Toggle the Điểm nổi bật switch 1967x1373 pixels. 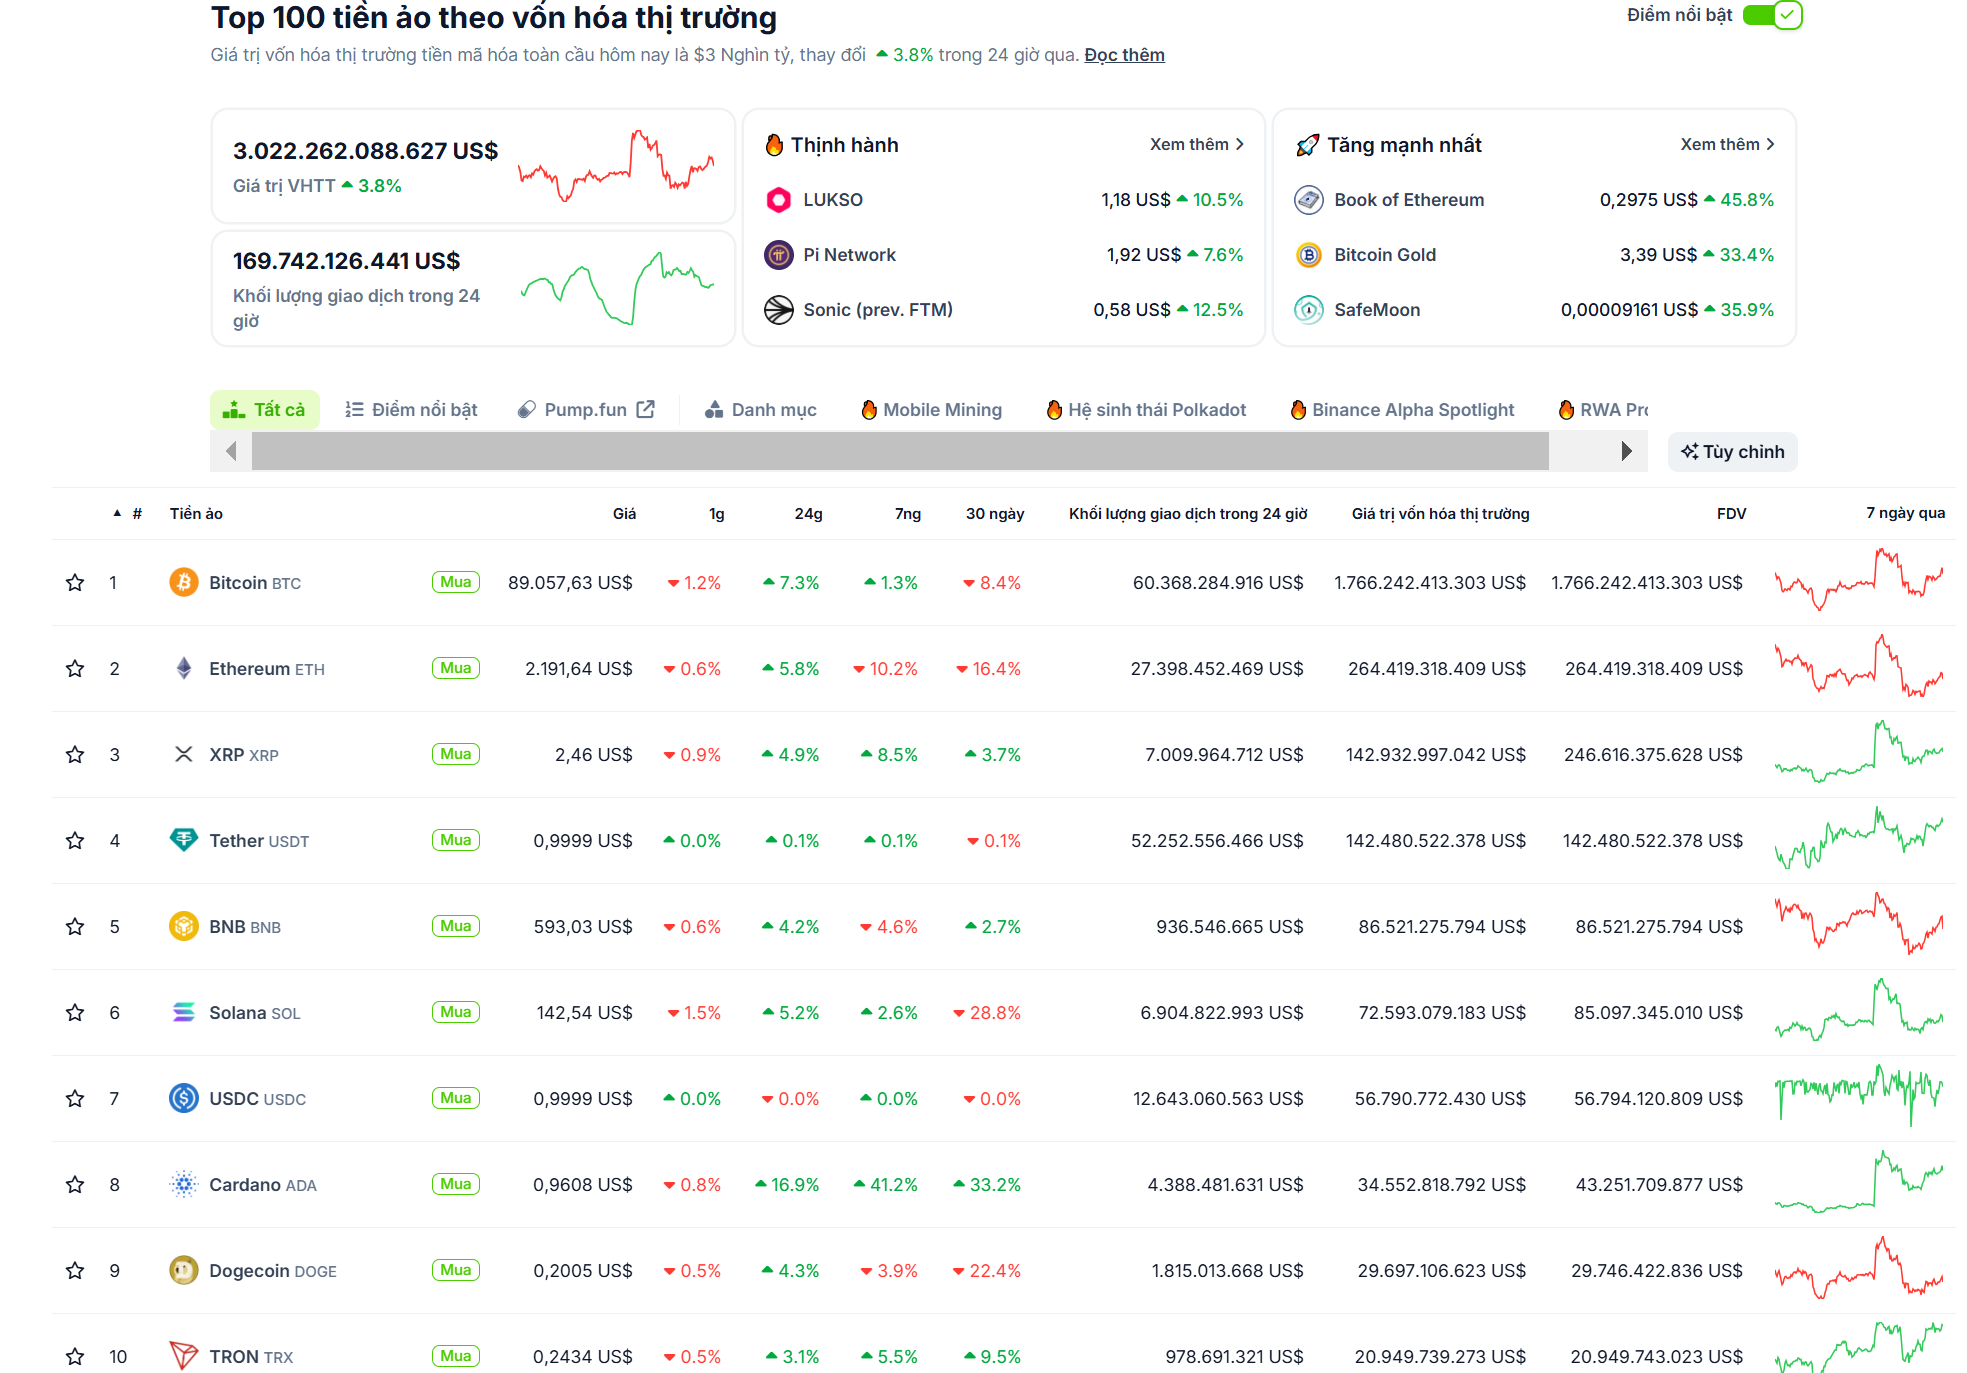(x=1772, y=15)
